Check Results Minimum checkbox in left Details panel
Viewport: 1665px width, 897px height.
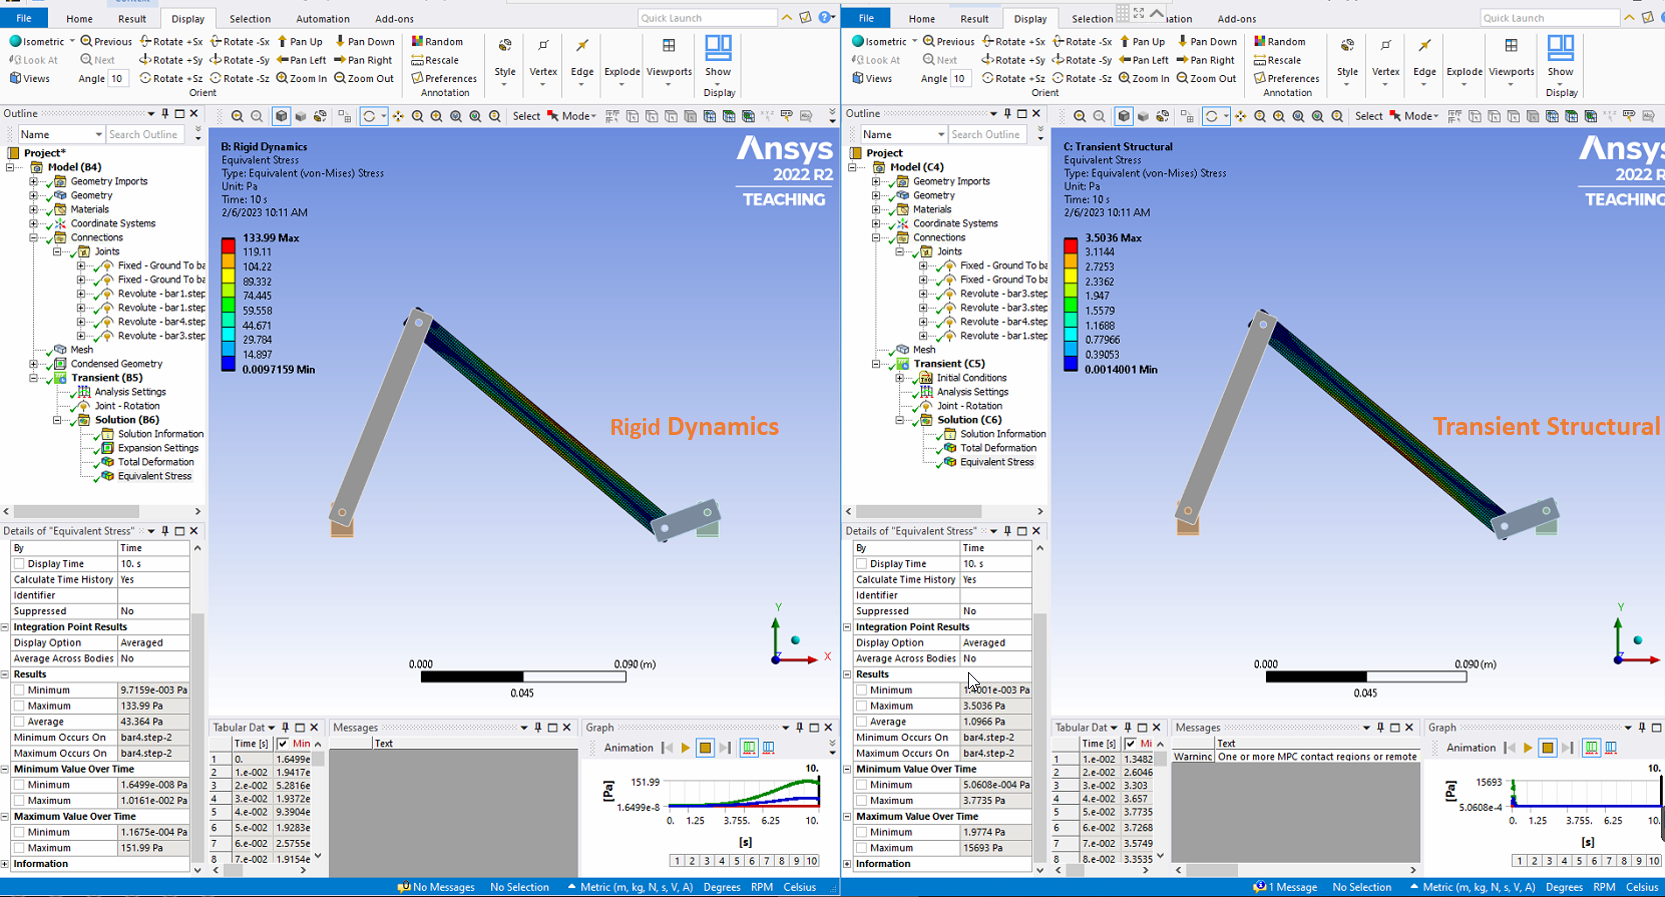20,690
